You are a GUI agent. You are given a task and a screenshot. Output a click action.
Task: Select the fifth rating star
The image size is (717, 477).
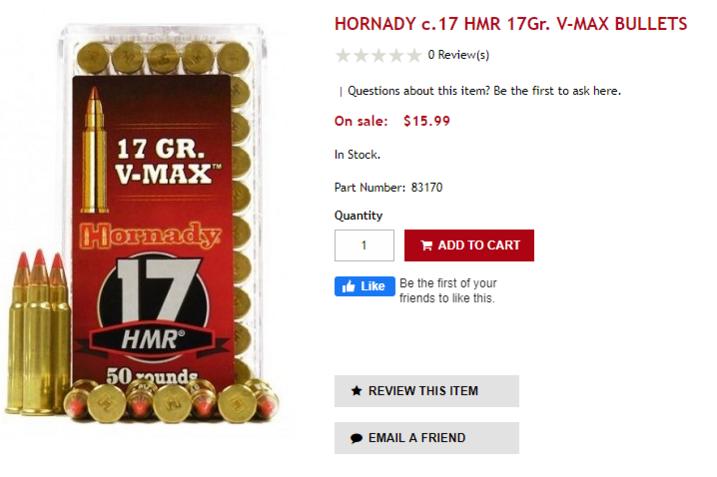click(414, 56)
